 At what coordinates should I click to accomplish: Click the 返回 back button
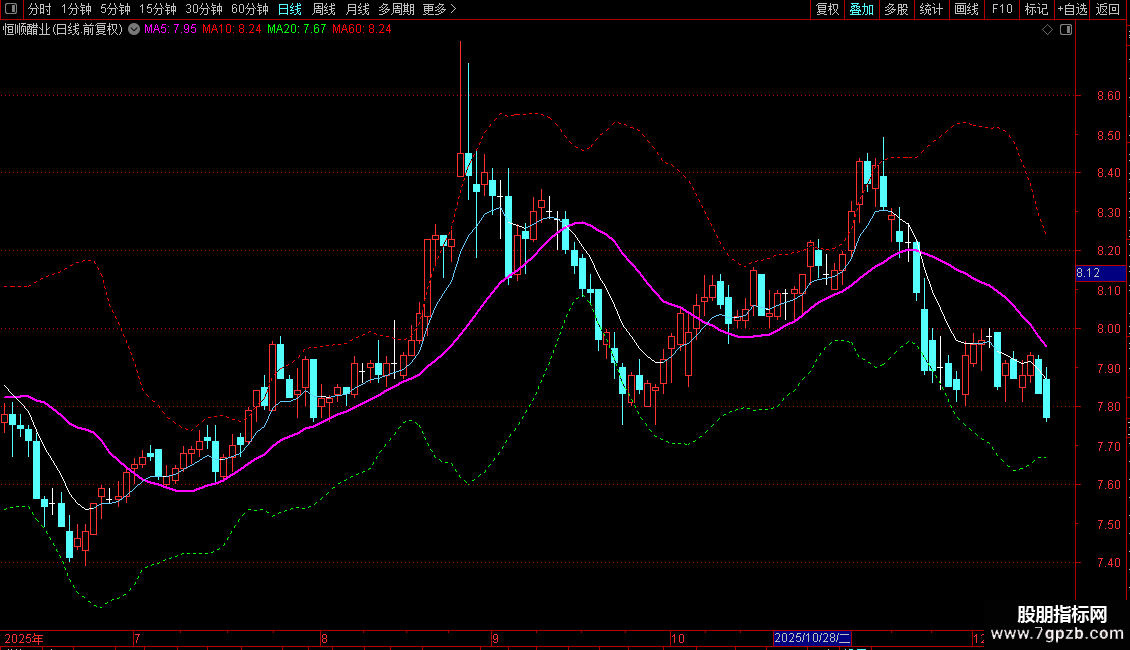(1108, 9)
